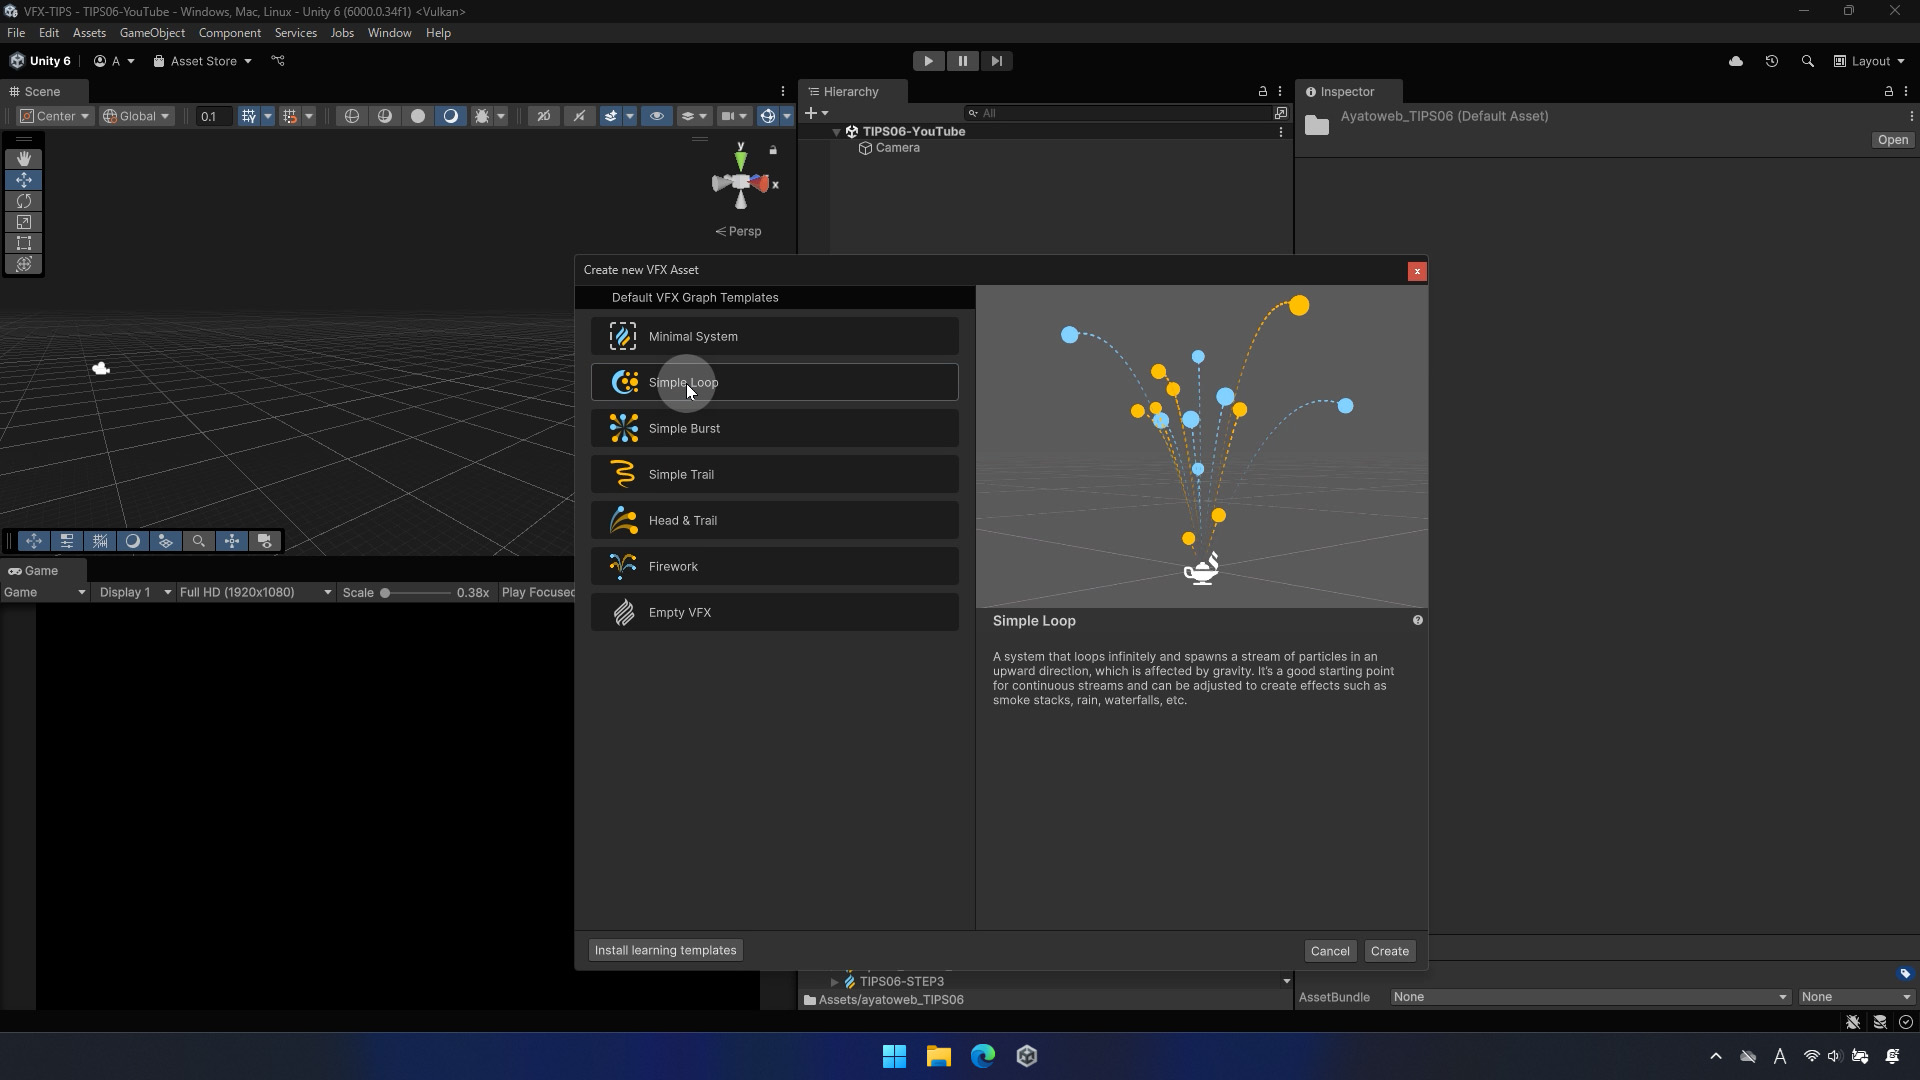1920x1080 pixels.
Task: Click Install learning templates button
Action: click(x=665, y=950)
